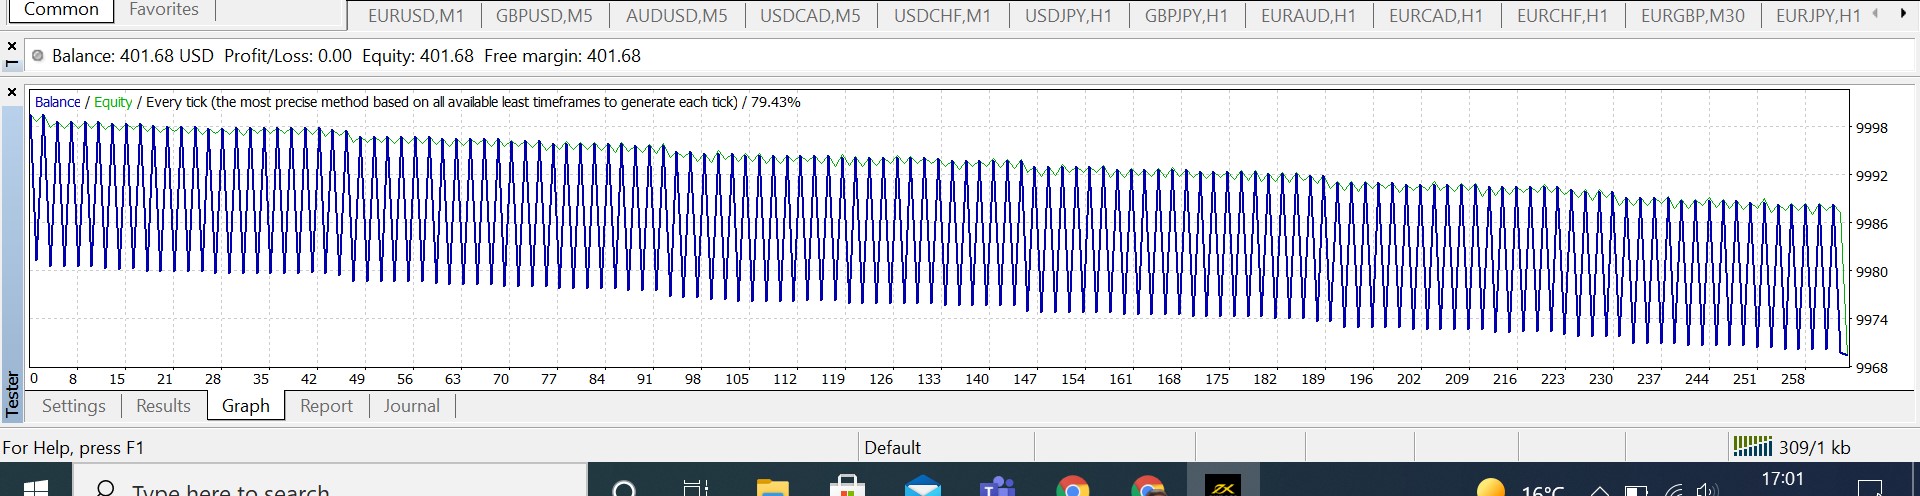Open File Explorer from the taskbar
The width and height of the screenshot is (1920, 496).
pos(772,487)
